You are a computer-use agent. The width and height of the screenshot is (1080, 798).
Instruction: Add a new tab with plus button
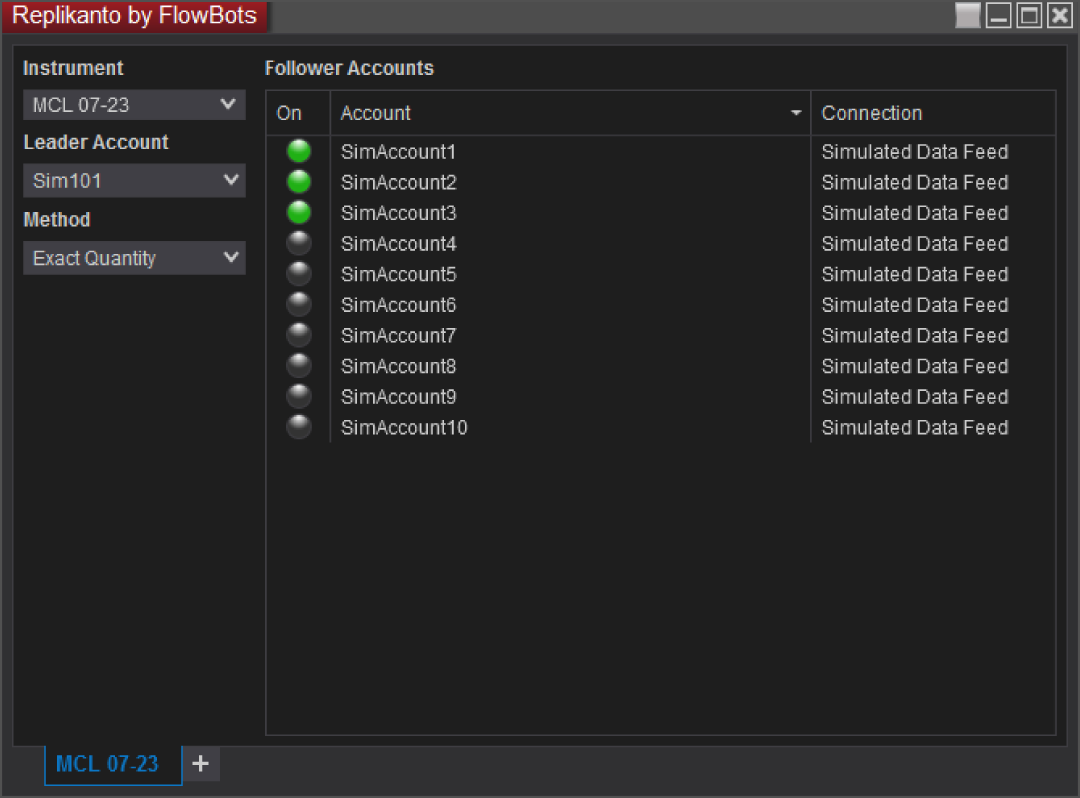[200, 764]
